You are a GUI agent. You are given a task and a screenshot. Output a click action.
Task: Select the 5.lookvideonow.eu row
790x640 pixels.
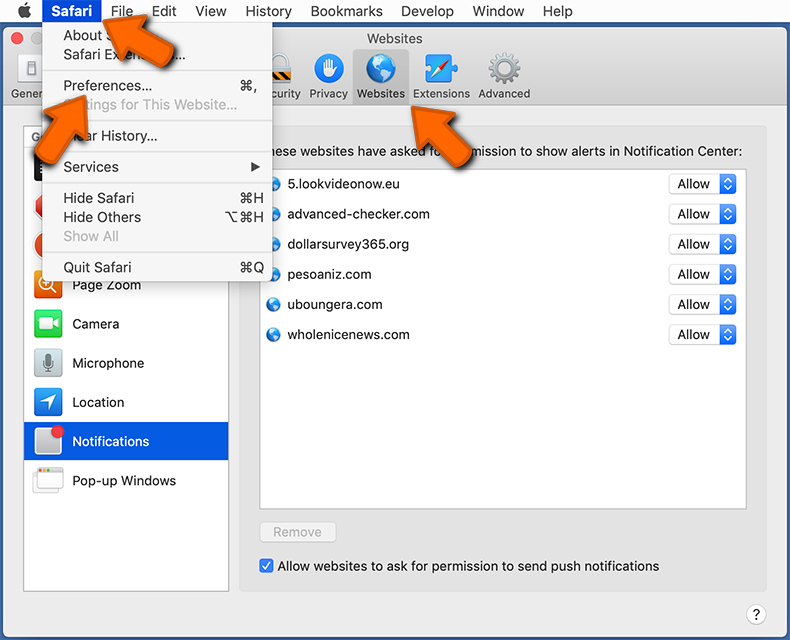click(x=503, y=184)
